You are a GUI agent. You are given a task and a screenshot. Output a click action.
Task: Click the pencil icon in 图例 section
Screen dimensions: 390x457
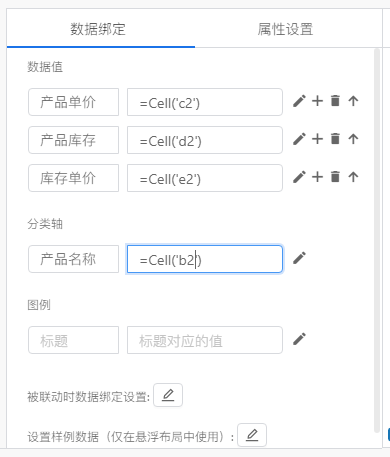299,339
